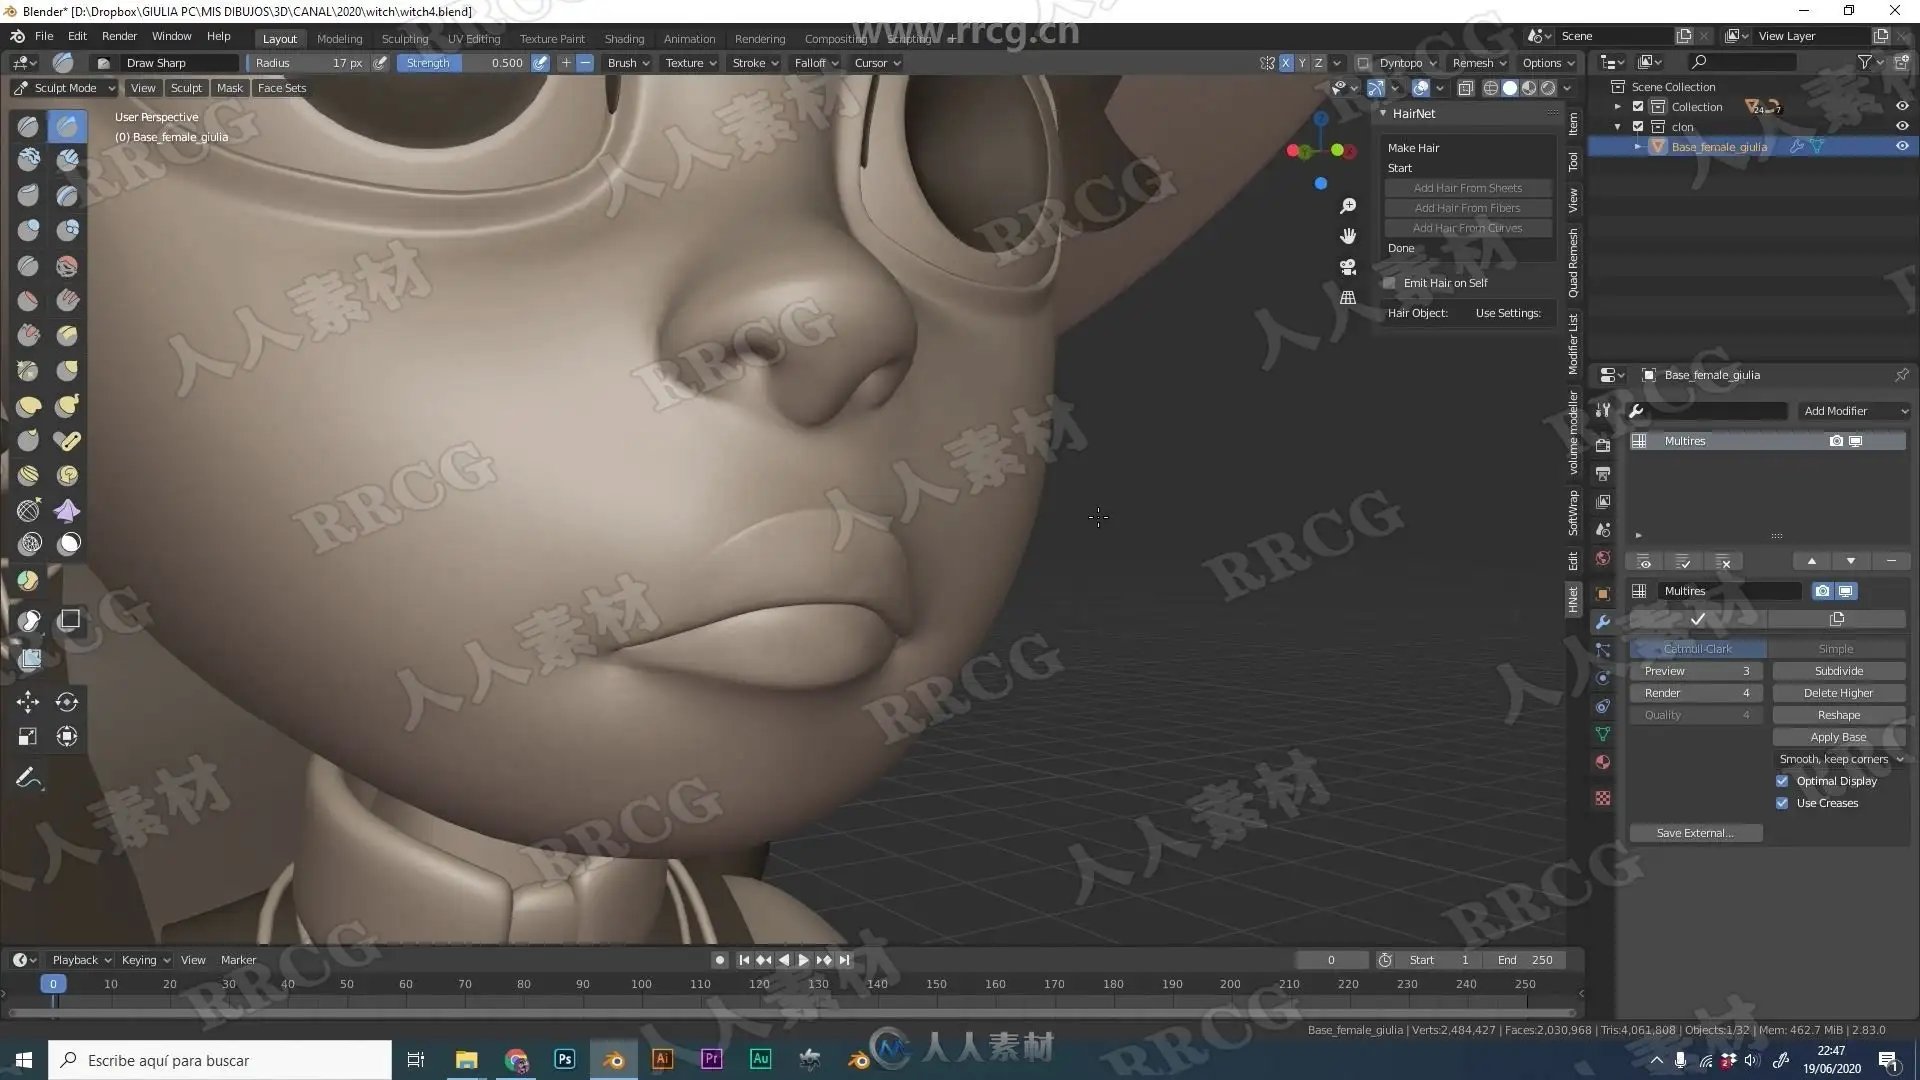Open Blender from Windows taskbar
This screenshot has width=1920, height=1080.
[x=614, y=1060]
